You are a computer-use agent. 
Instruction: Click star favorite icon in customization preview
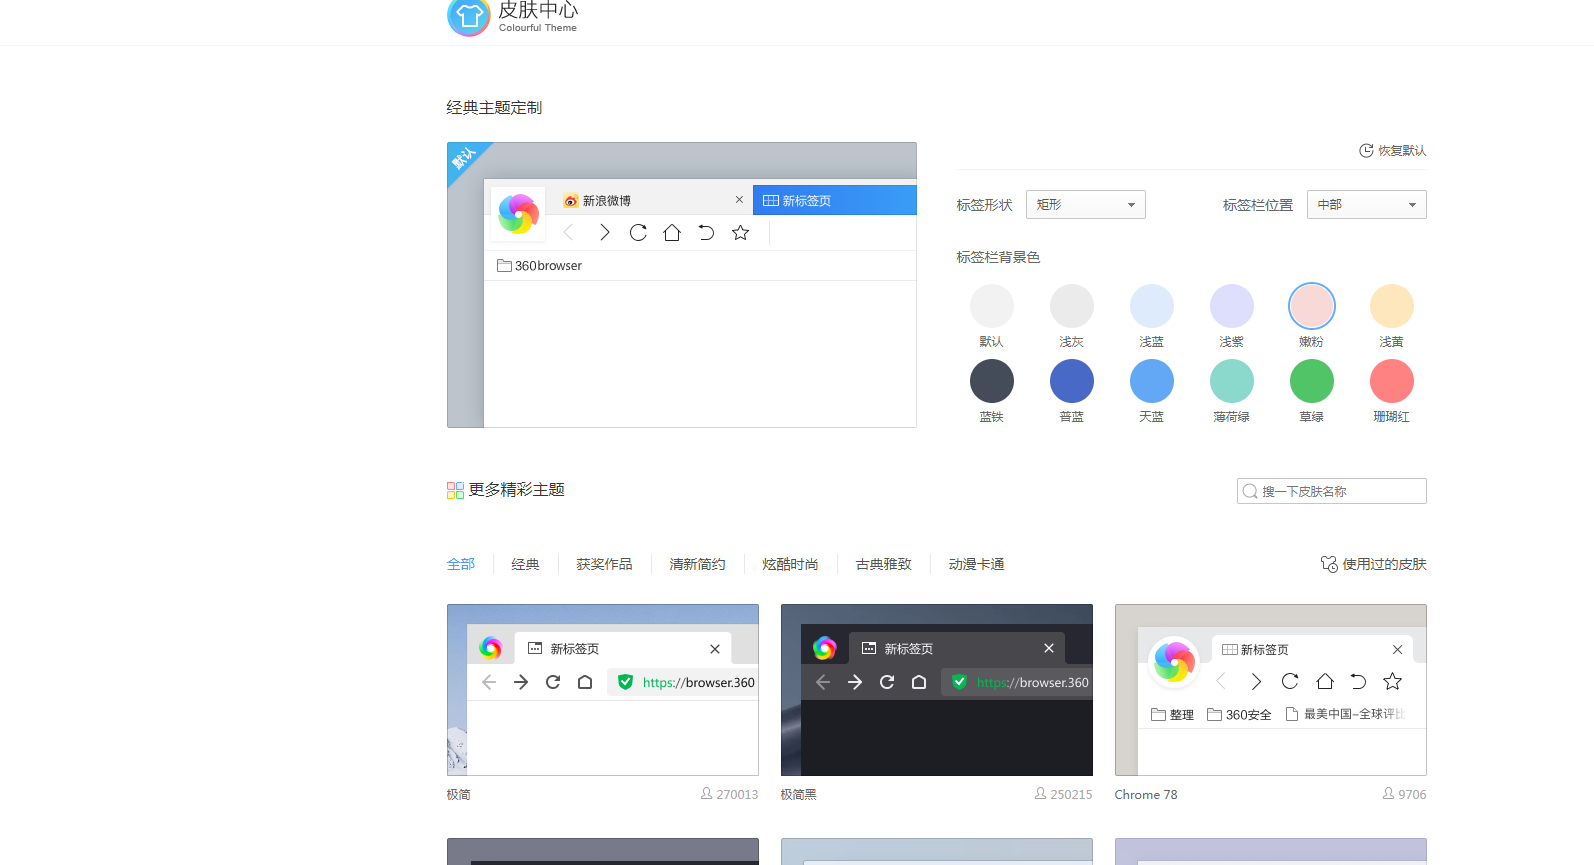pyautogui.click(x=740, y=233)
